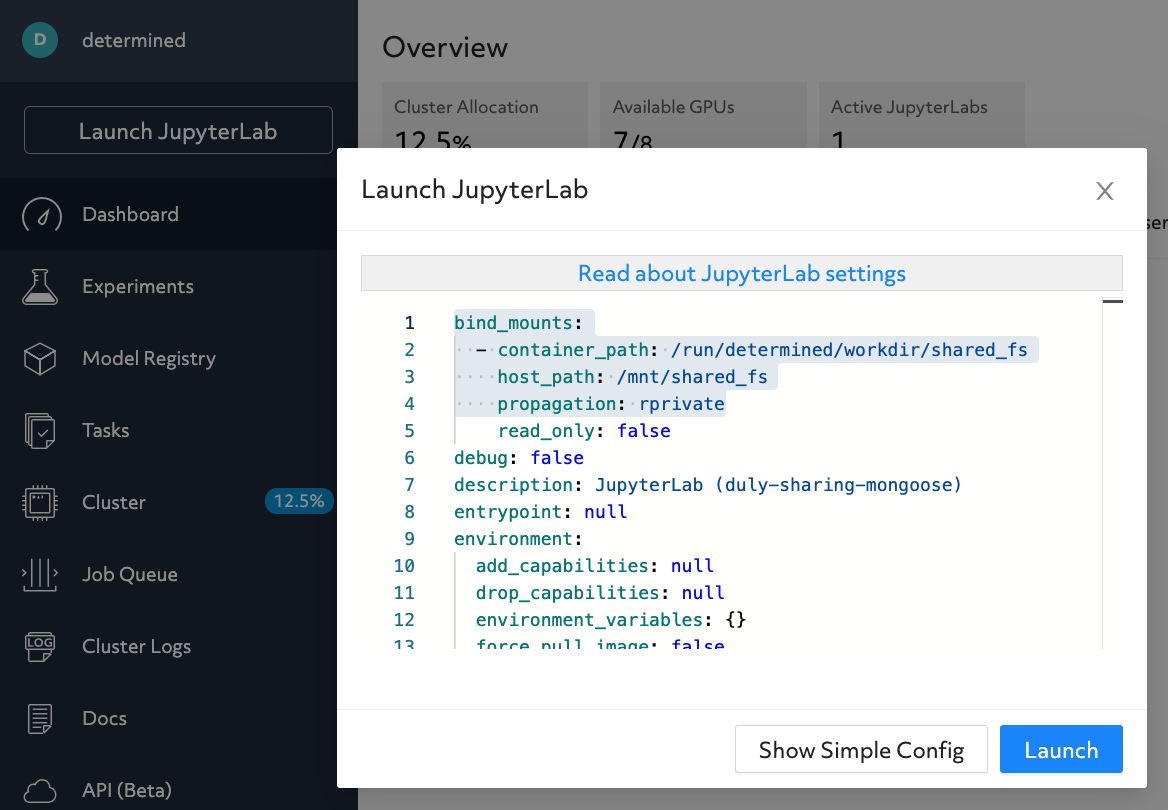Click the drop_capabilities: null line
This screenshot has height=810, width=1168.
(x=600, y=592)
